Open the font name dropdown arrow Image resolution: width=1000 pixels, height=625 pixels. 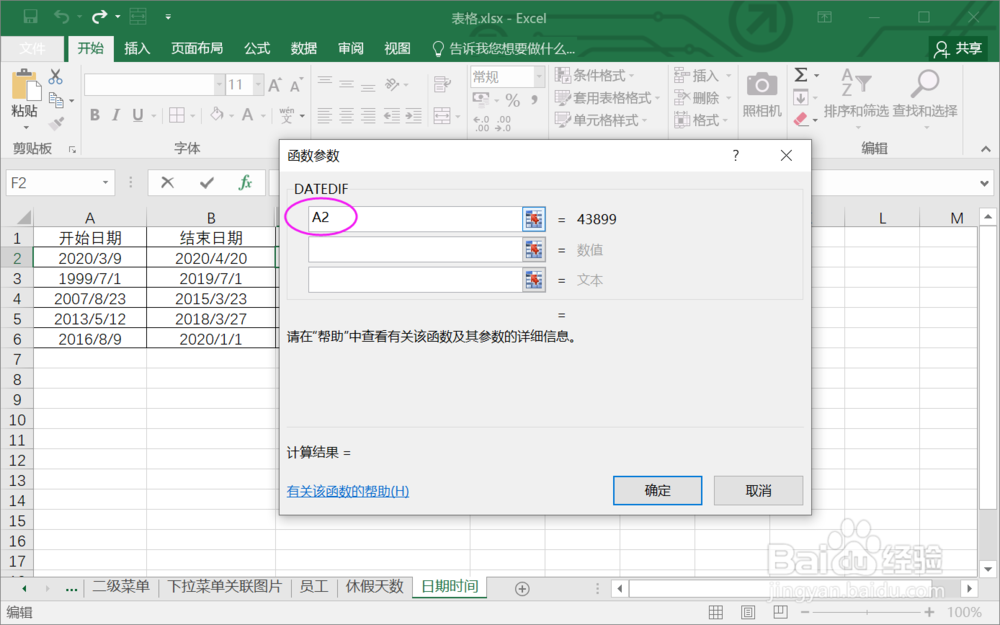coord(219,84)
